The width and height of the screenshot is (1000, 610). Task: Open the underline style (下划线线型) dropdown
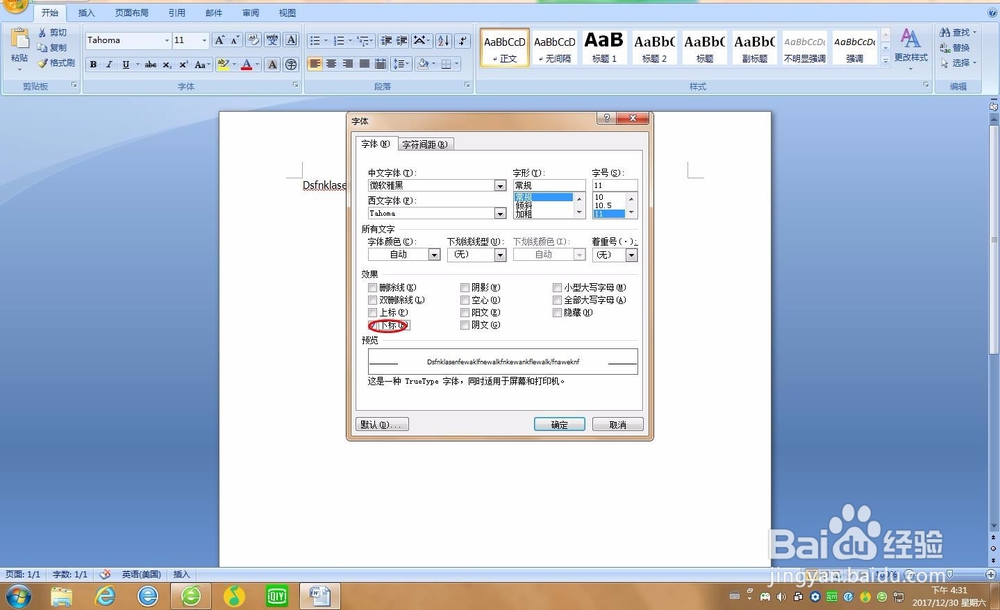(502, 255)
